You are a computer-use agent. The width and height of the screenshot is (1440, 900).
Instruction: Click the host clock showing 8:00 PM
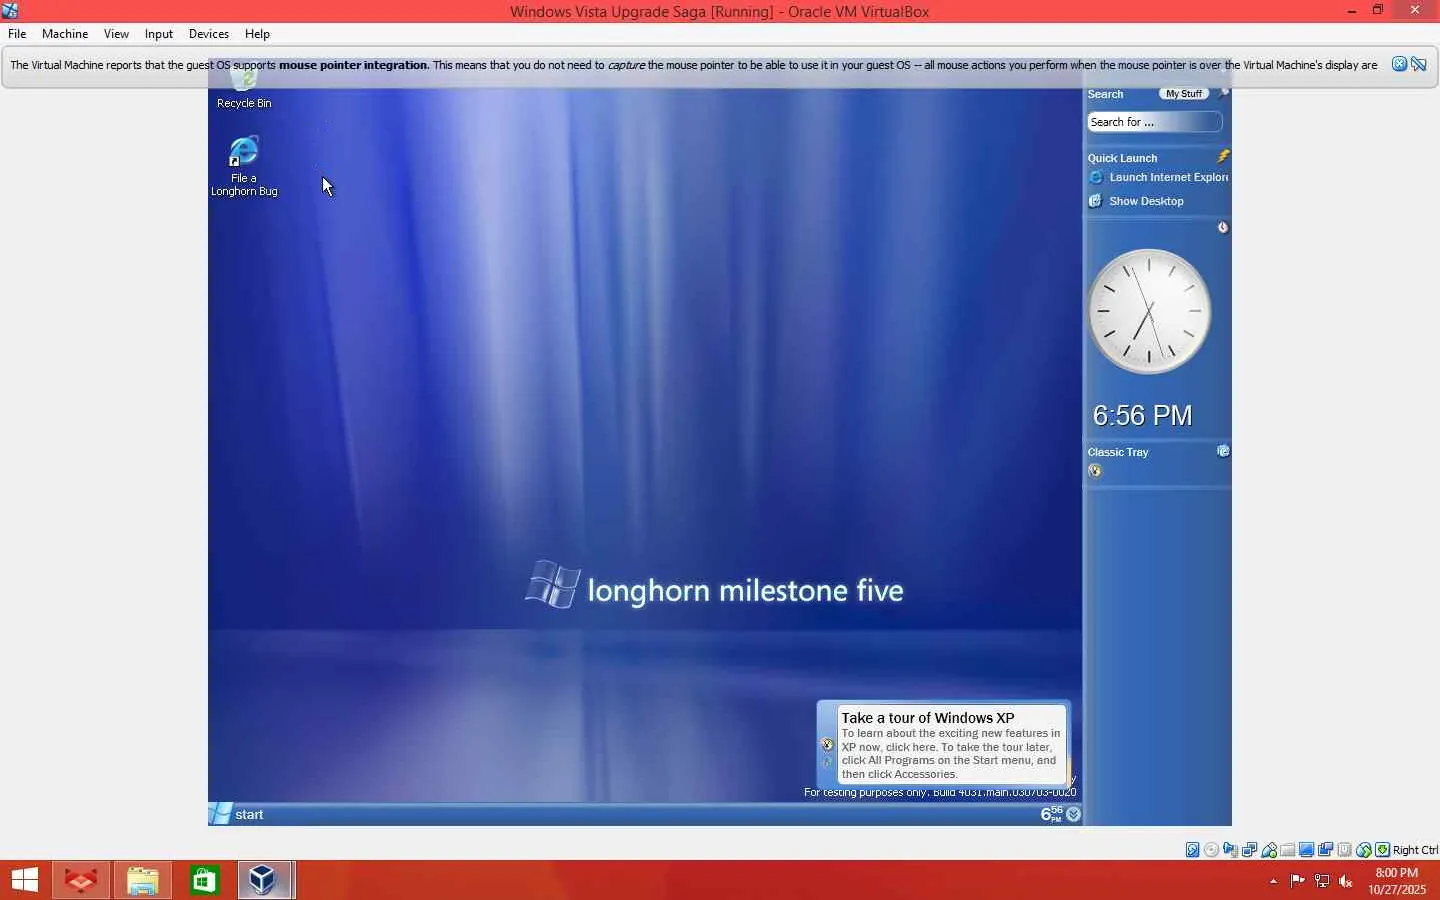pyautogui.click(x=1397, y=881)
